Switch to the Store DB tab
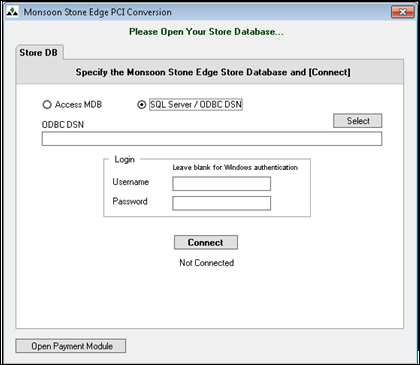420x365 pixels. point(39,53)
